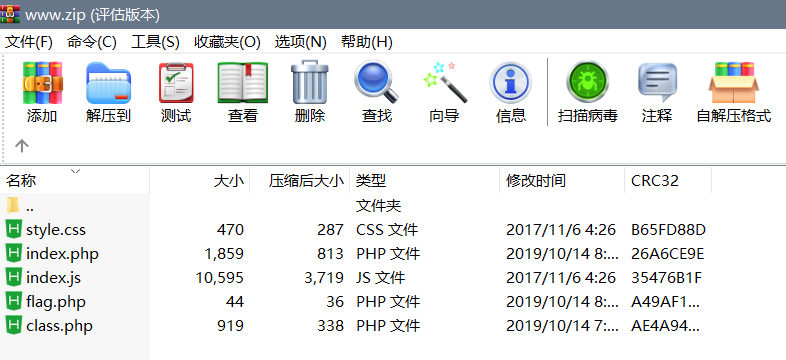Sort by 修改时间 column header

click(562, 181)
